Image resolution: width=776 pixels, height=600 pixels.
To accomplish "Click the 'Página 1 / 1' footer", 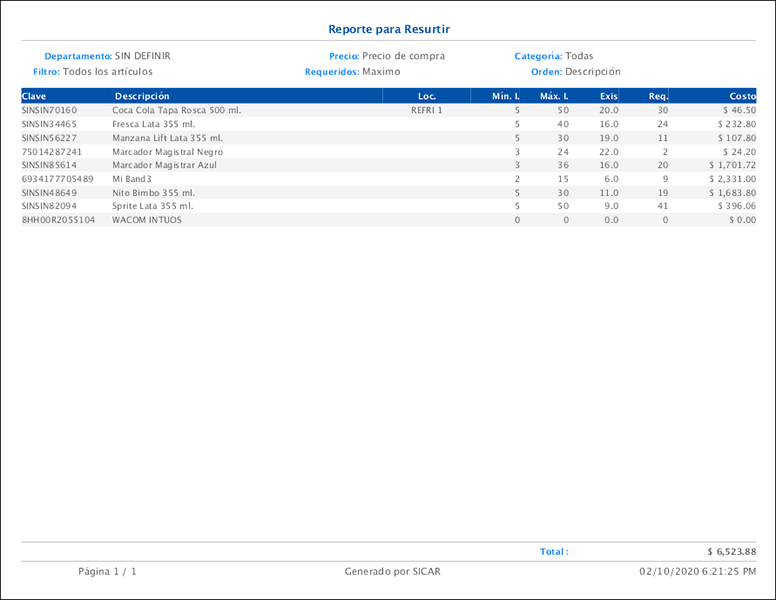I will point(107,571).
